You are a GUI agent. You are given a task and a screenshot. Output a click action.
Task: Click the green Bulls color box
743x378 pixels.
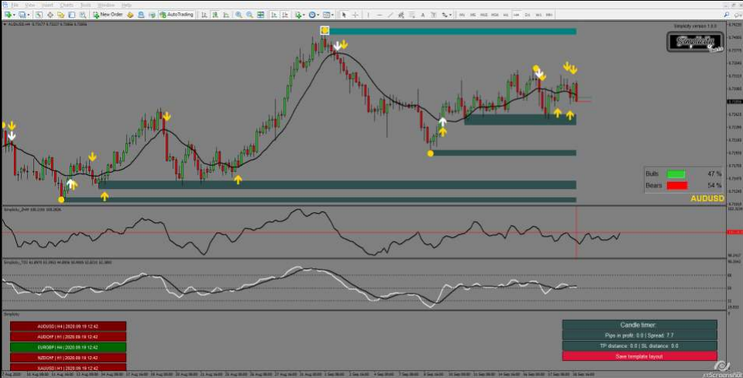pyautogui.click(x=676, y=174)
